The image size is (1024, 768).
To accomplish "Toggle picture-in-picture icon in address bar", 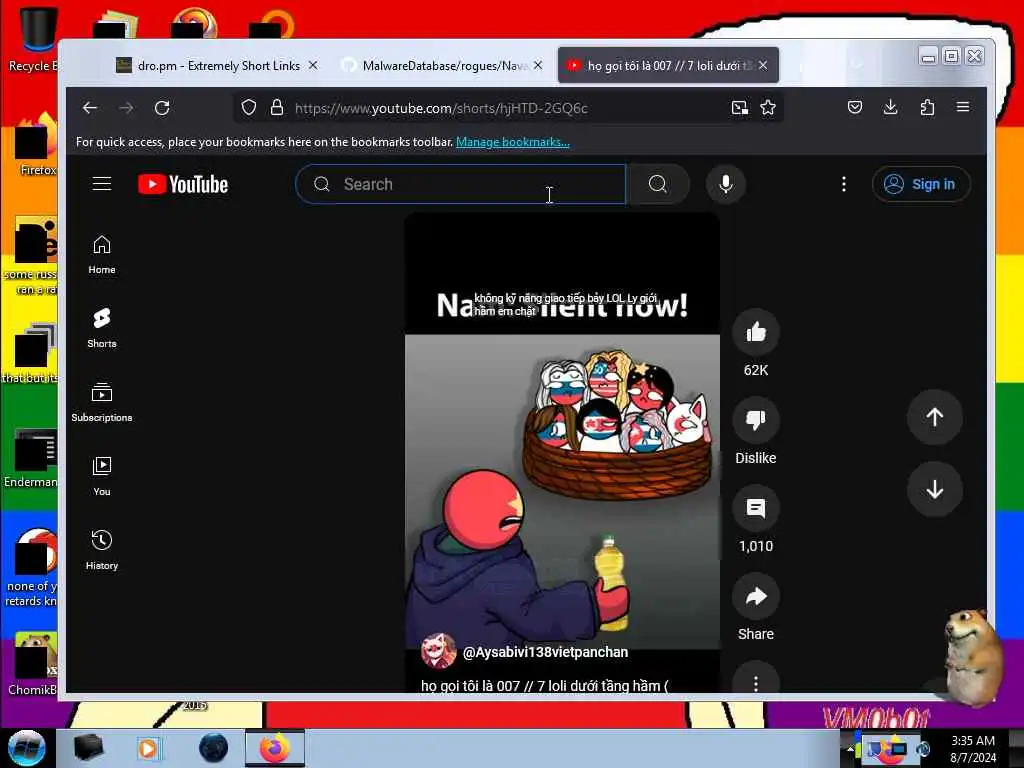I will (x=739, y=108).
